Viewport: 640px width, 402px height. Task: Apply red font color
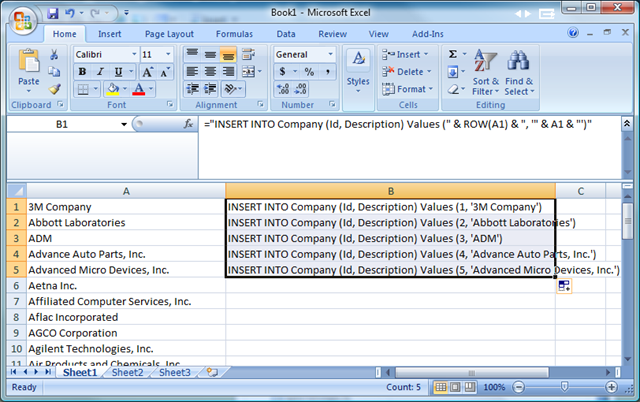pyautogui.click(x=139, y=89)
